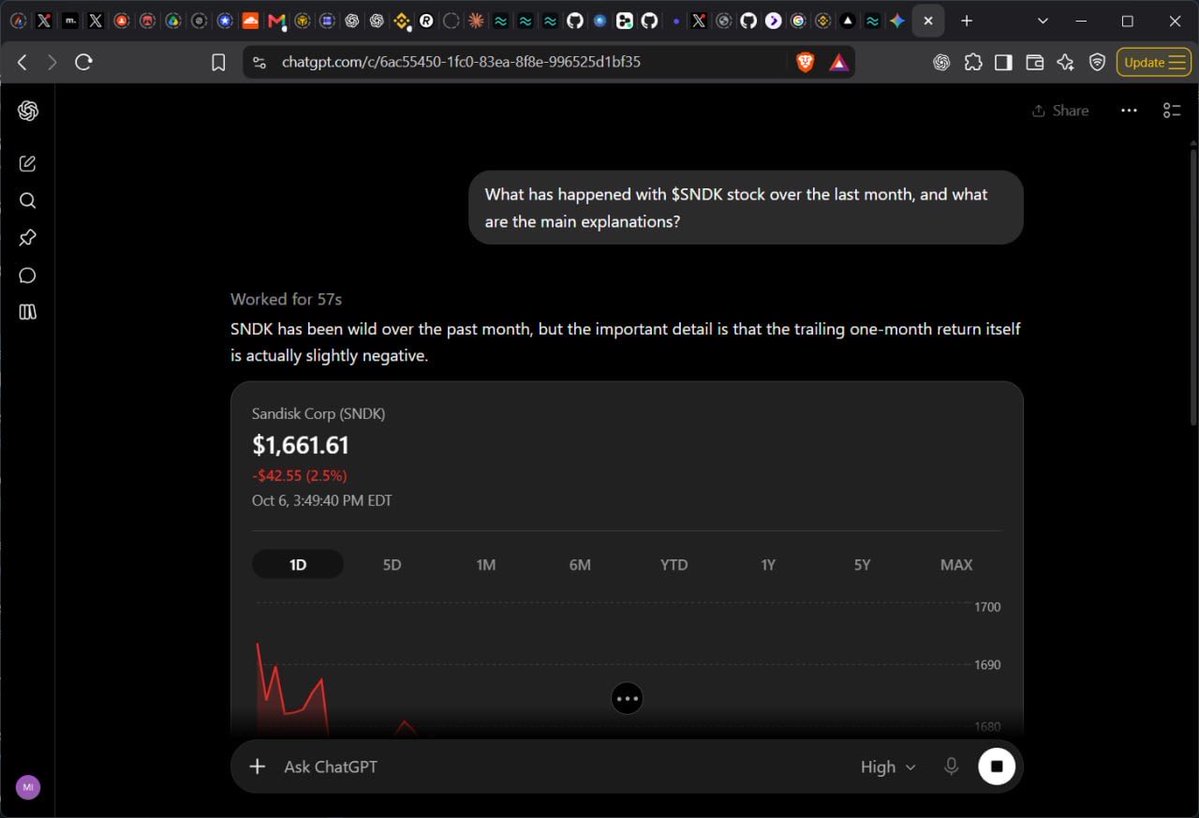
Task: Open the chat bubble icon in sidebar
Action: click(28, 275)
